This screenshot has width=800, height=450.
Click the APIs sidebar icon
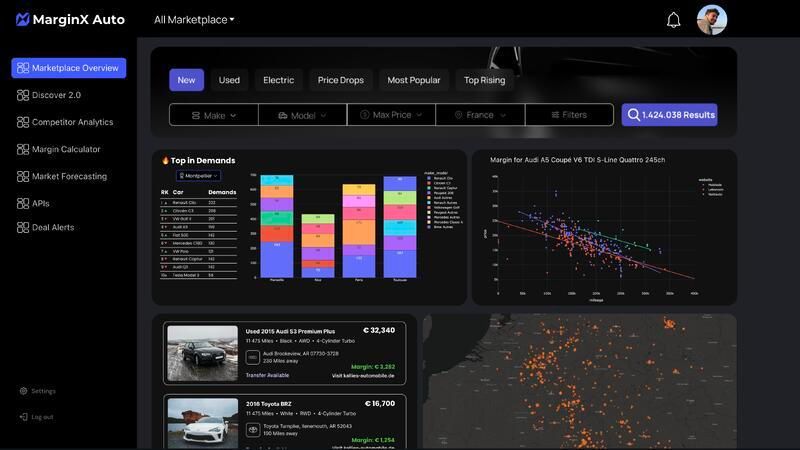pyautogui.click(x=23, y=203)
